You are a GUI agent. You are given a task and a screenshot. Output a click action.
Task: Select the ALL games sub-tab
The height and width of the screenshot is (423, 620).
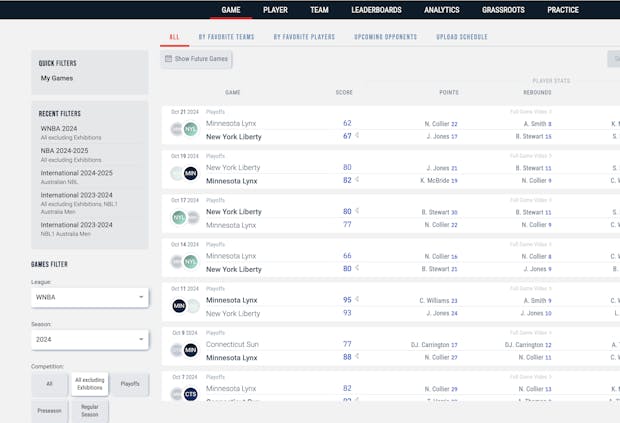click(x=174, y=37)
